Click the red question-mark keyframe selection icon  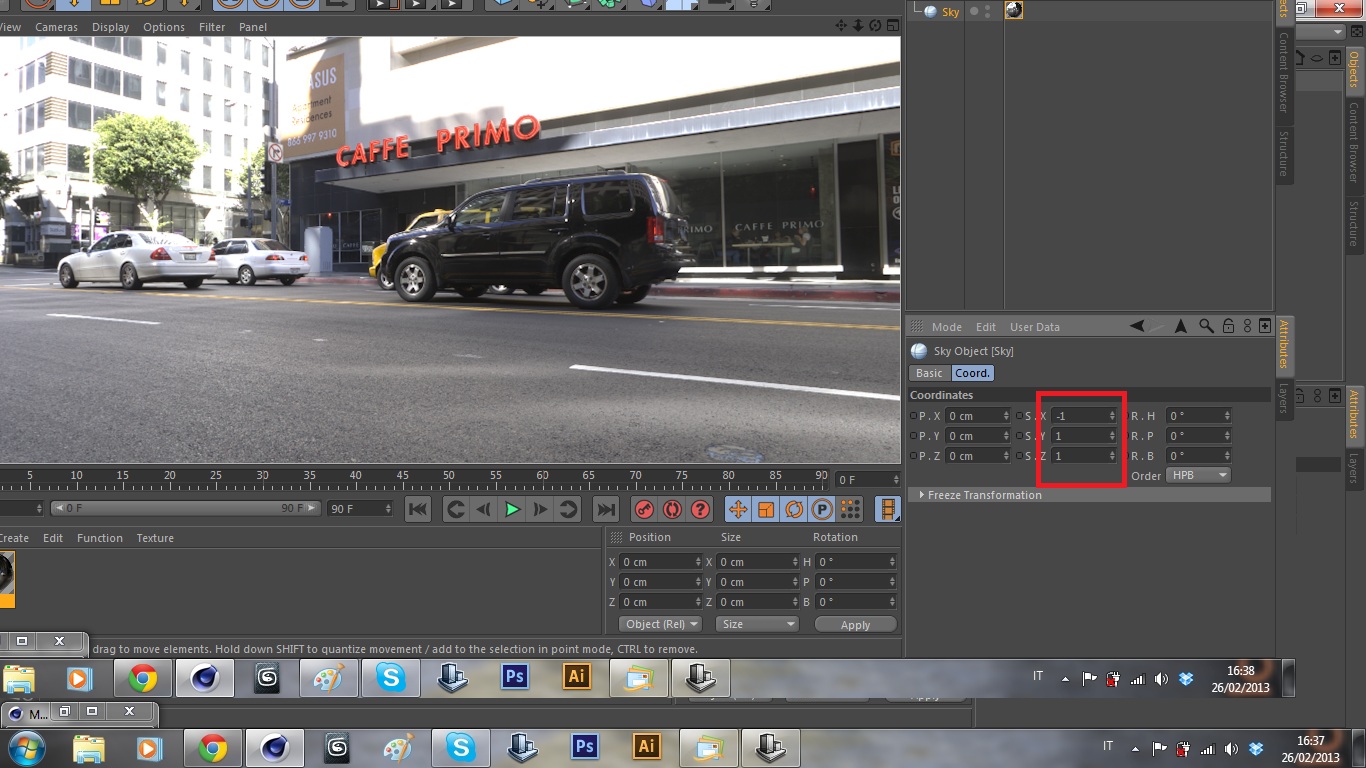point(700,509)
